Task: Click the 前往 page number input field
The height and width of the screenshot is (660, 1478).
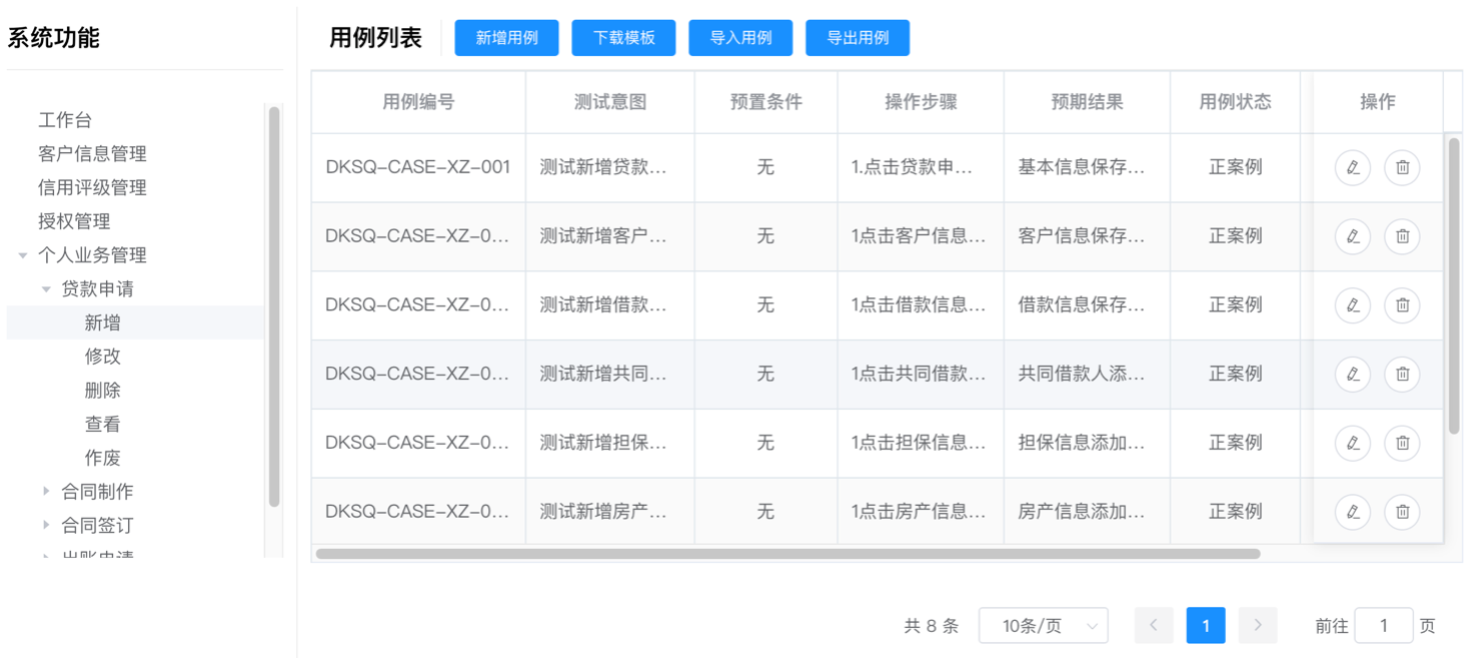Action: (x=1383, y=626)
